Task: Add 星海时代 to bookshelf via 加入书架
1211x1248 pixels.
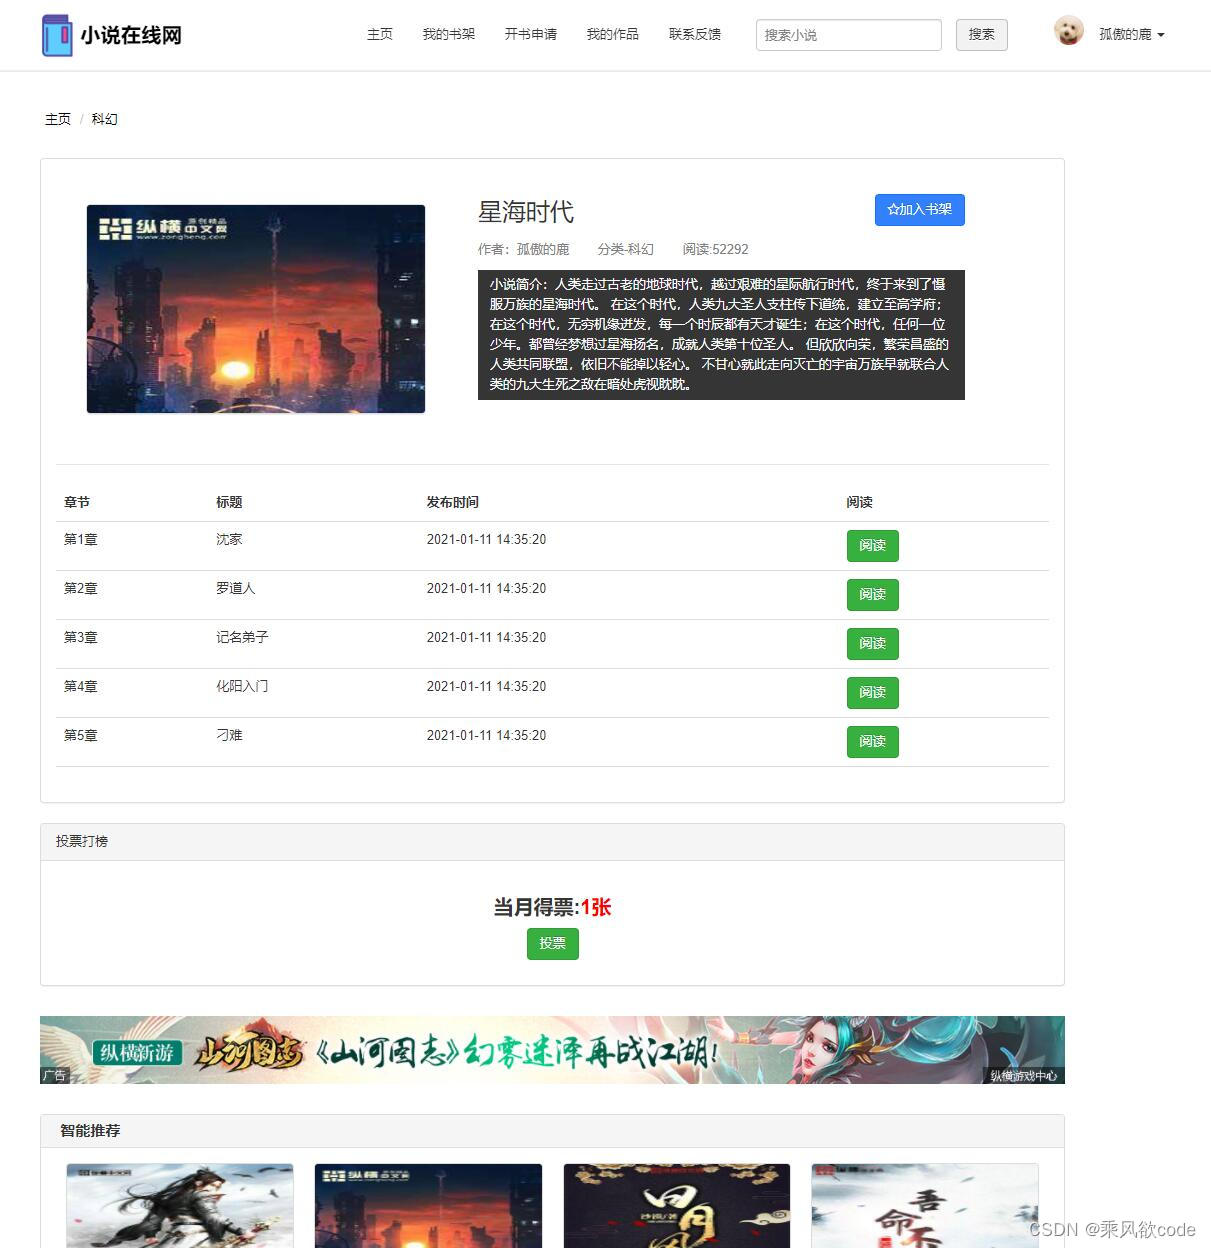Action: [919, 210]
